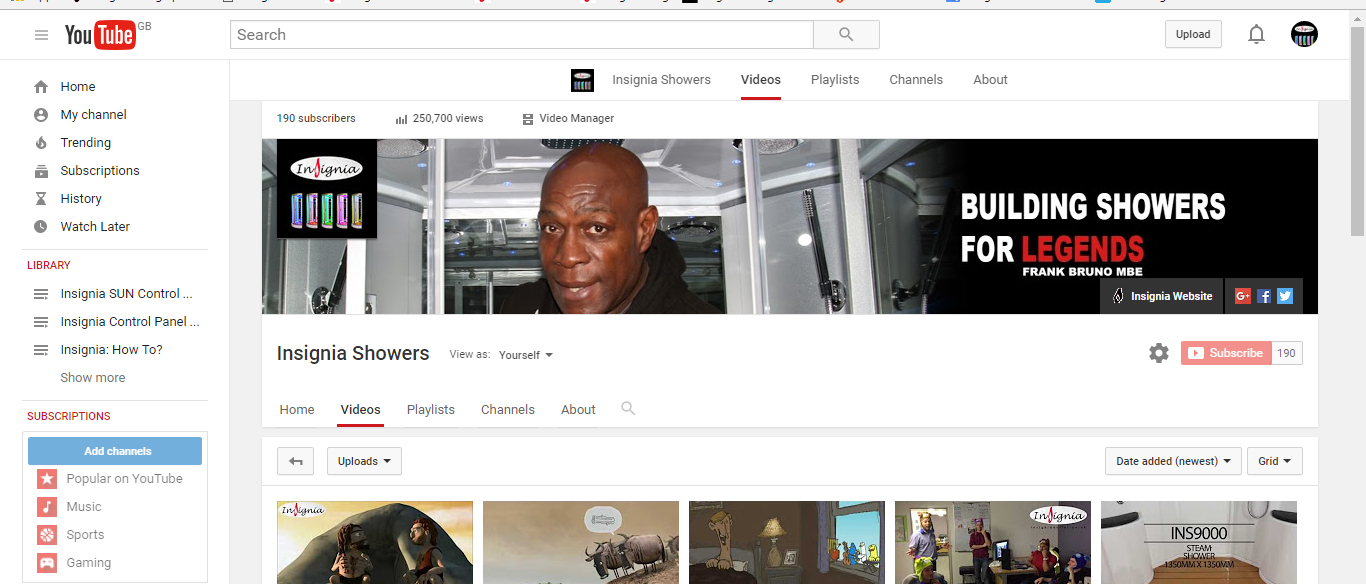The image size is (1366, 584).
Task: Click the My channel person icon
Action: coord(41,114)
